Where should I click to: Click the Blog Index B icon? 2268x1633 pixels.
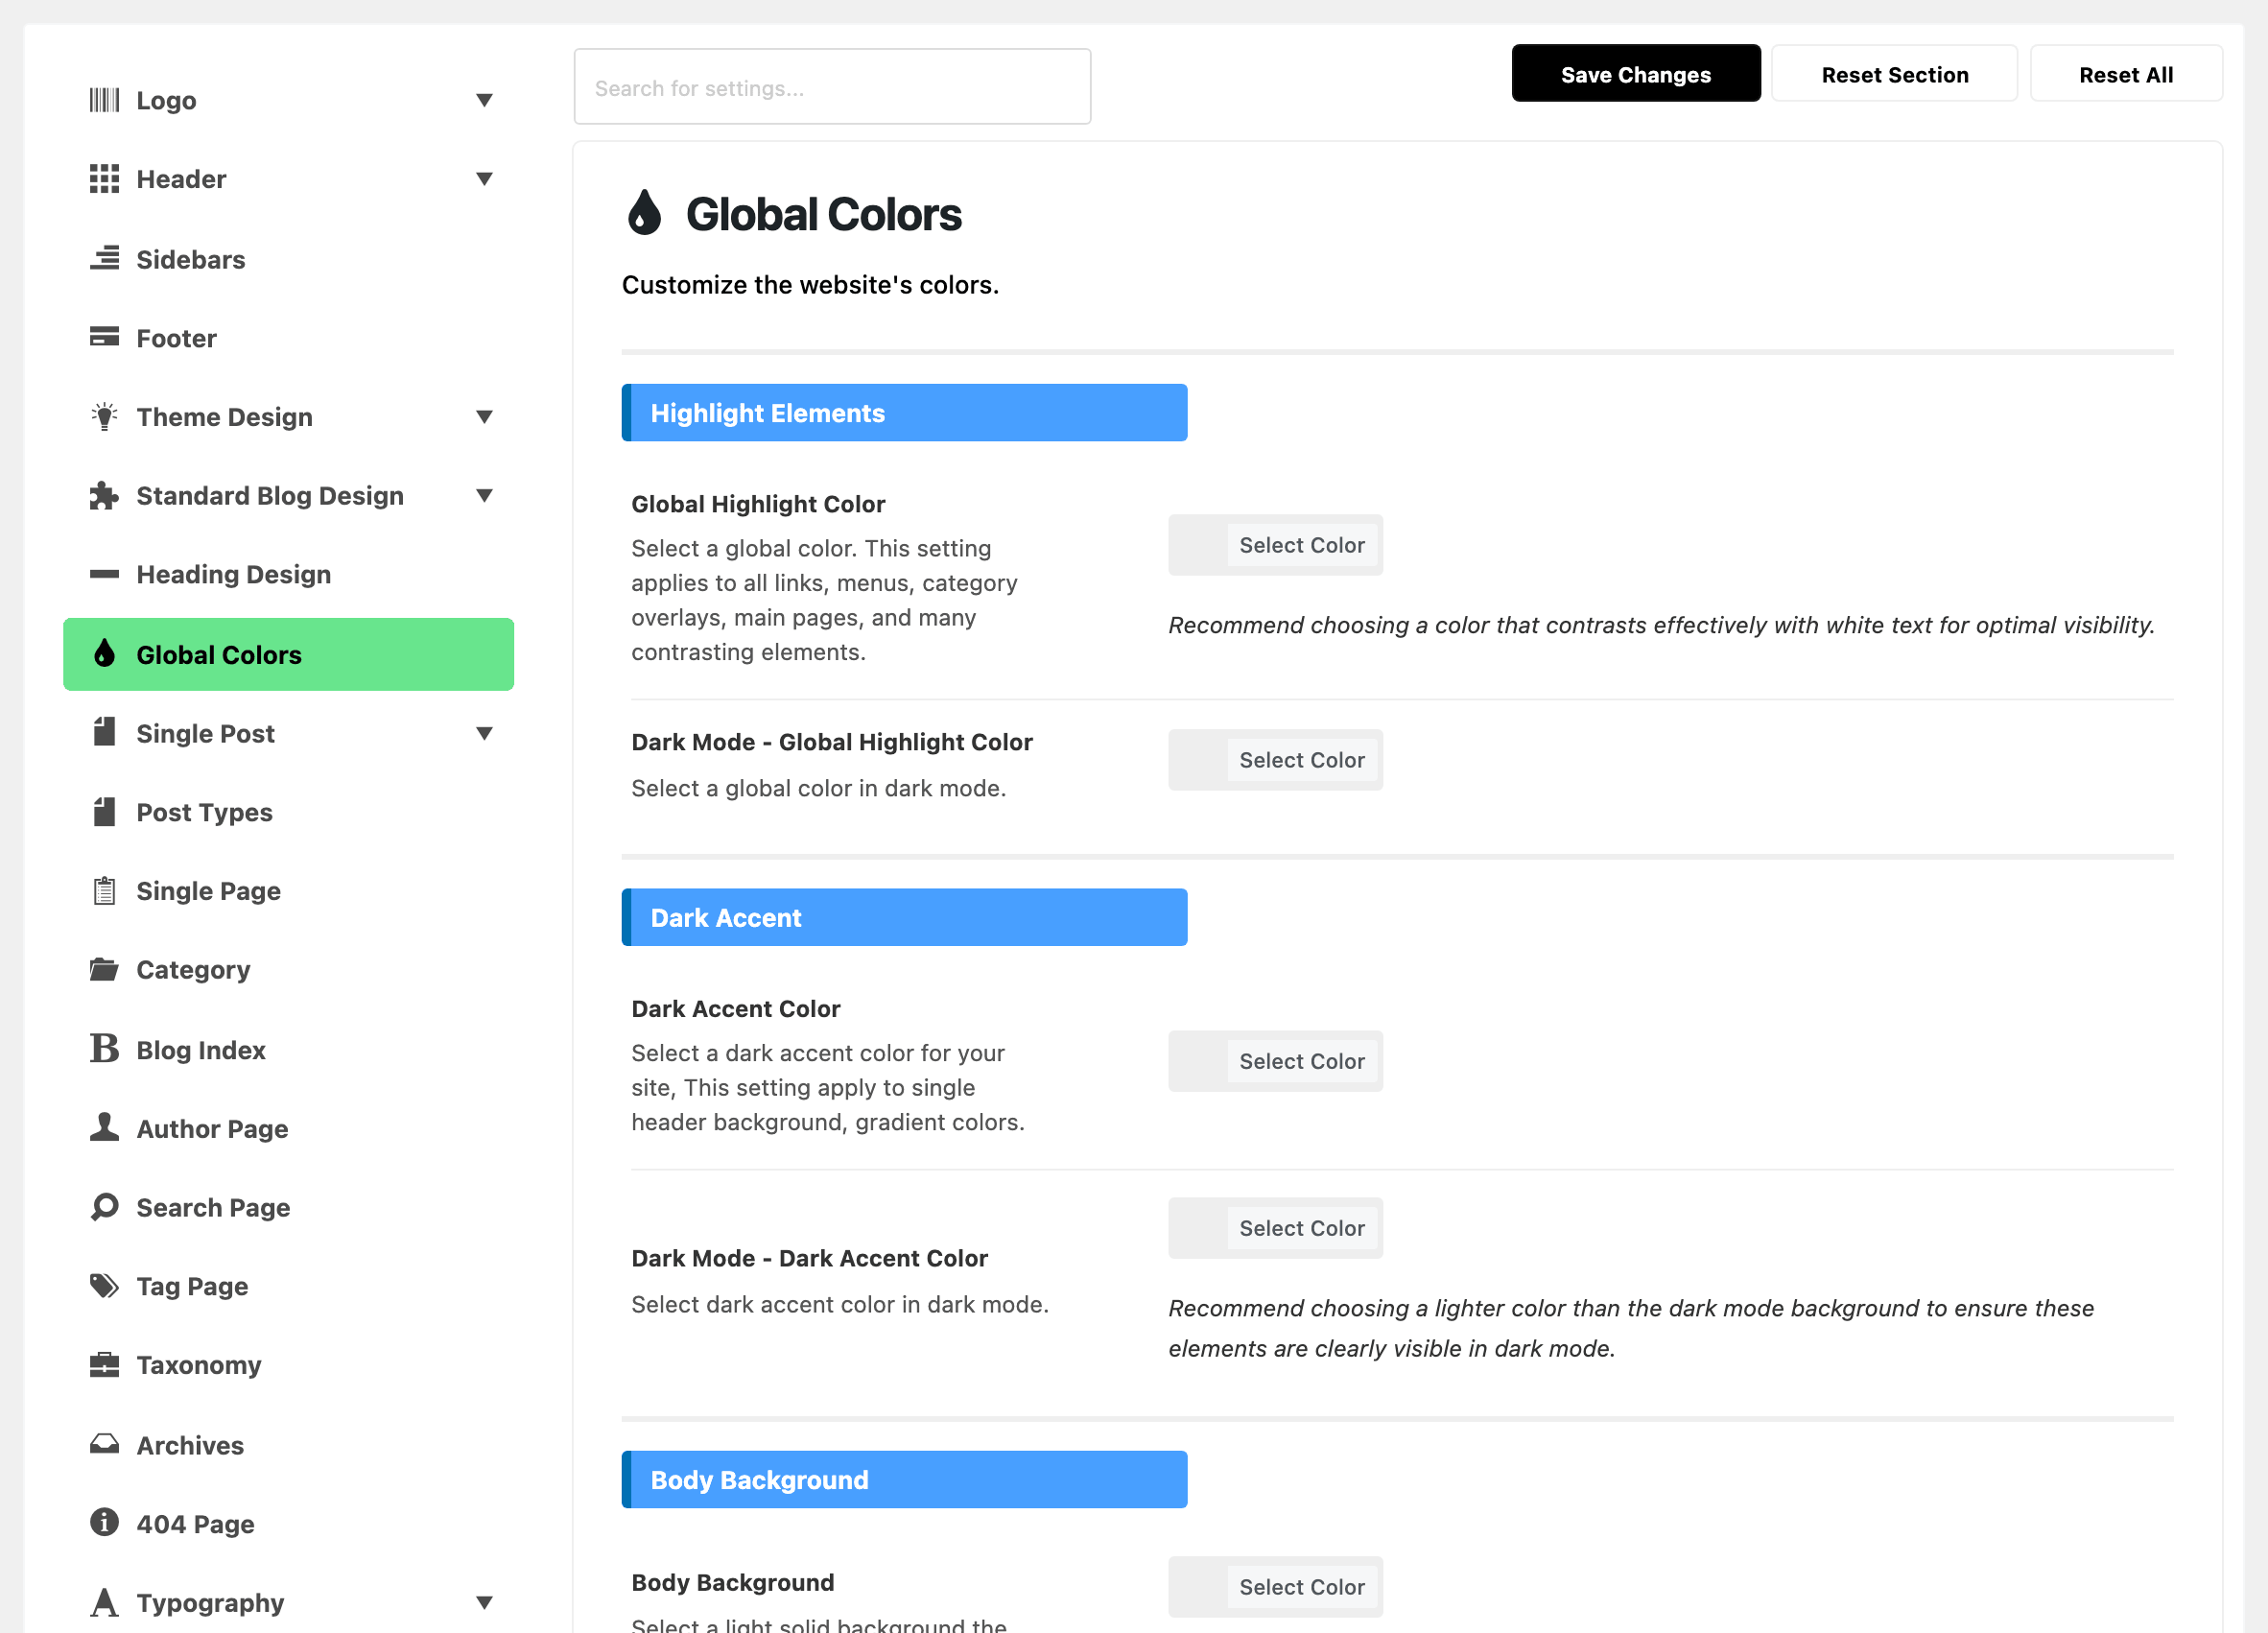[104, 1049]
